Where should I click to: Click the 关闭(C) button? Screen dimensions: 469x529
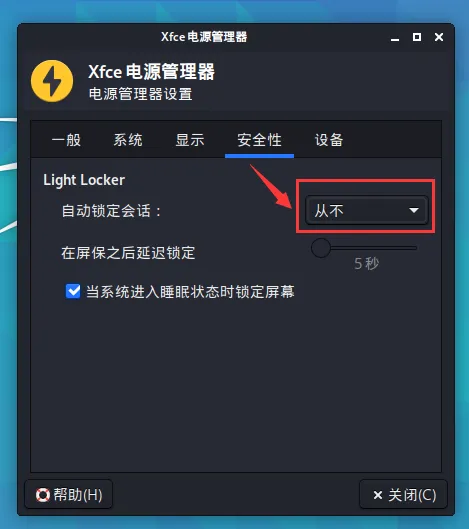pos(404,495)
